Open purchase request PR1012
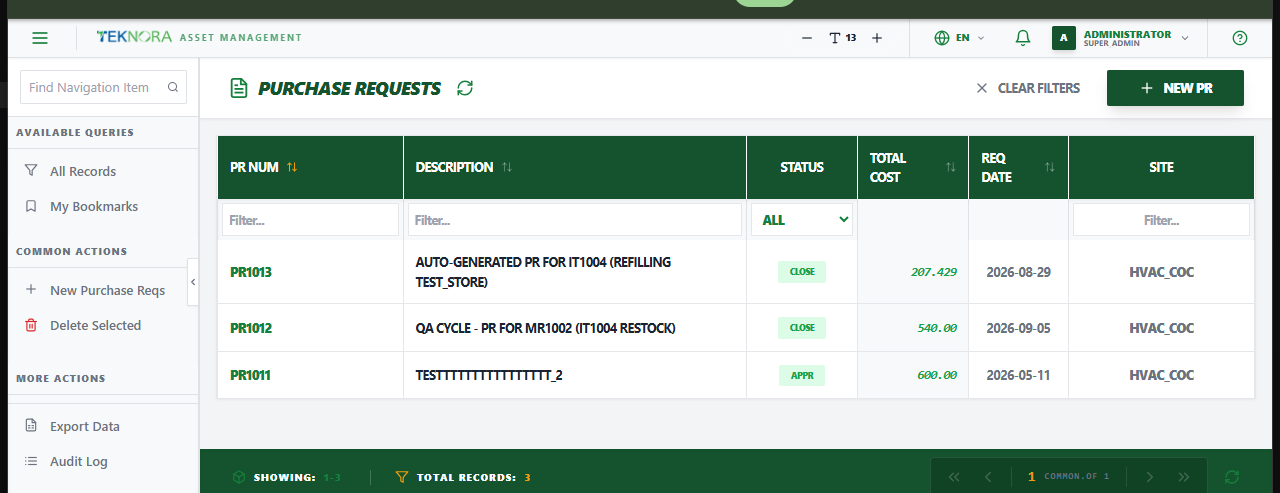 tap(251, 328)
